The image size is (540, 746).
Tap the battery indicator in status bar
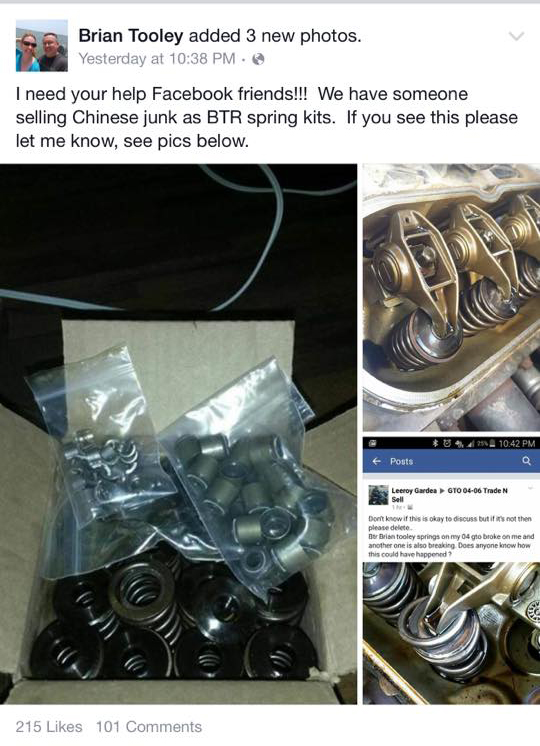click(x=492, y=443)
